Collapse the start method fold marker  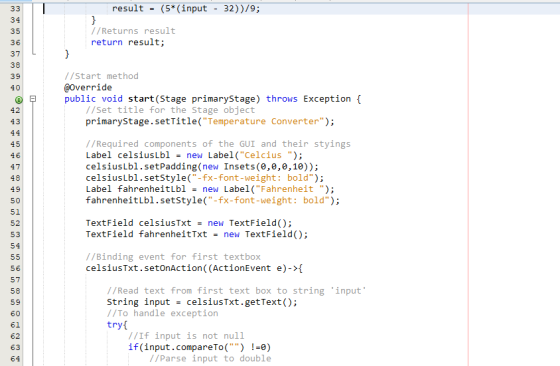tap(33, 99)
